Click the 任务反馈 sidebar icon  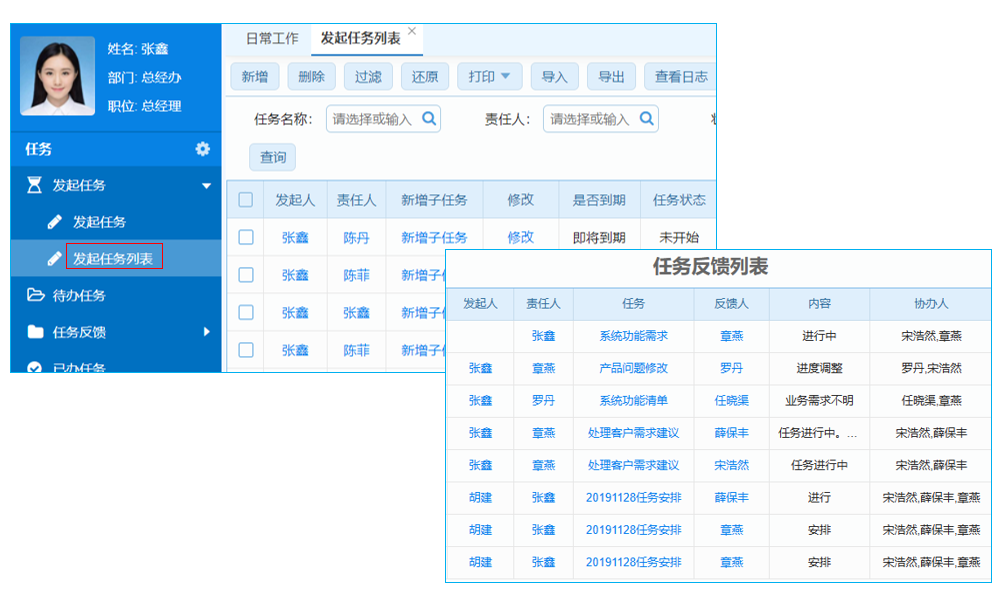[37, 330]
